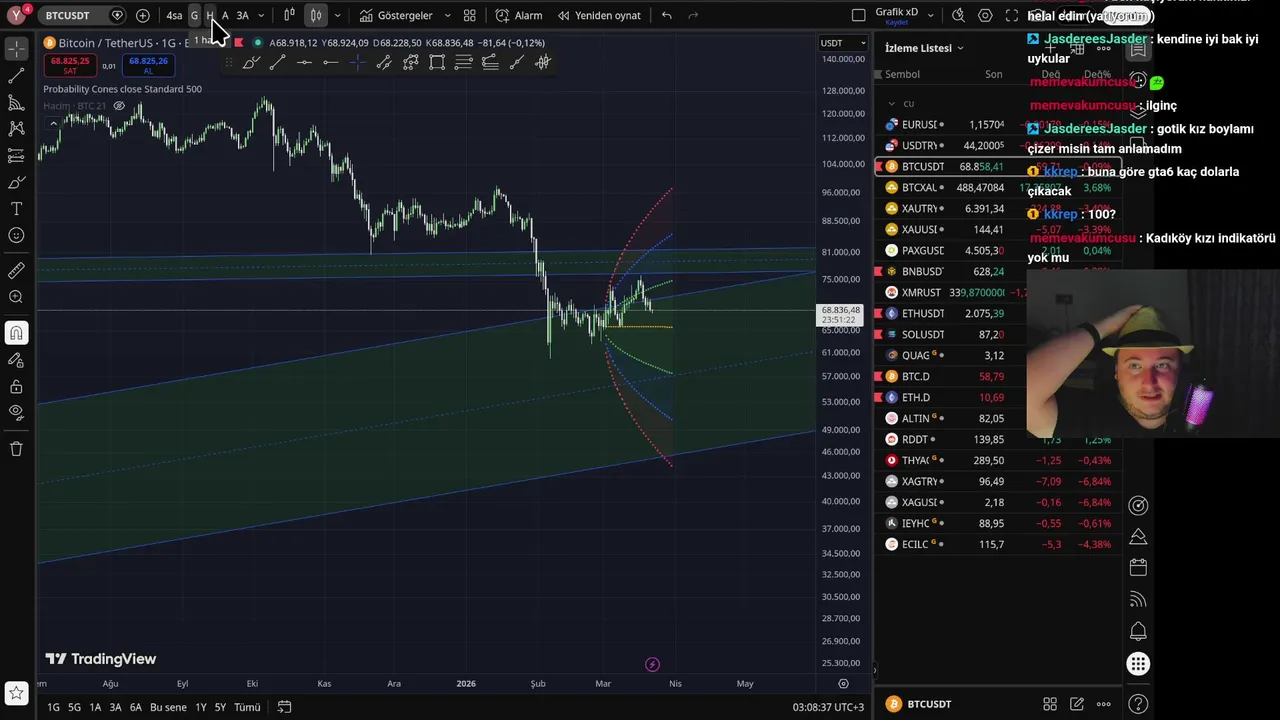Screen dimensions: 1280x720
Task: Select the 4sa timeframe
Action: tap(174, 15)
